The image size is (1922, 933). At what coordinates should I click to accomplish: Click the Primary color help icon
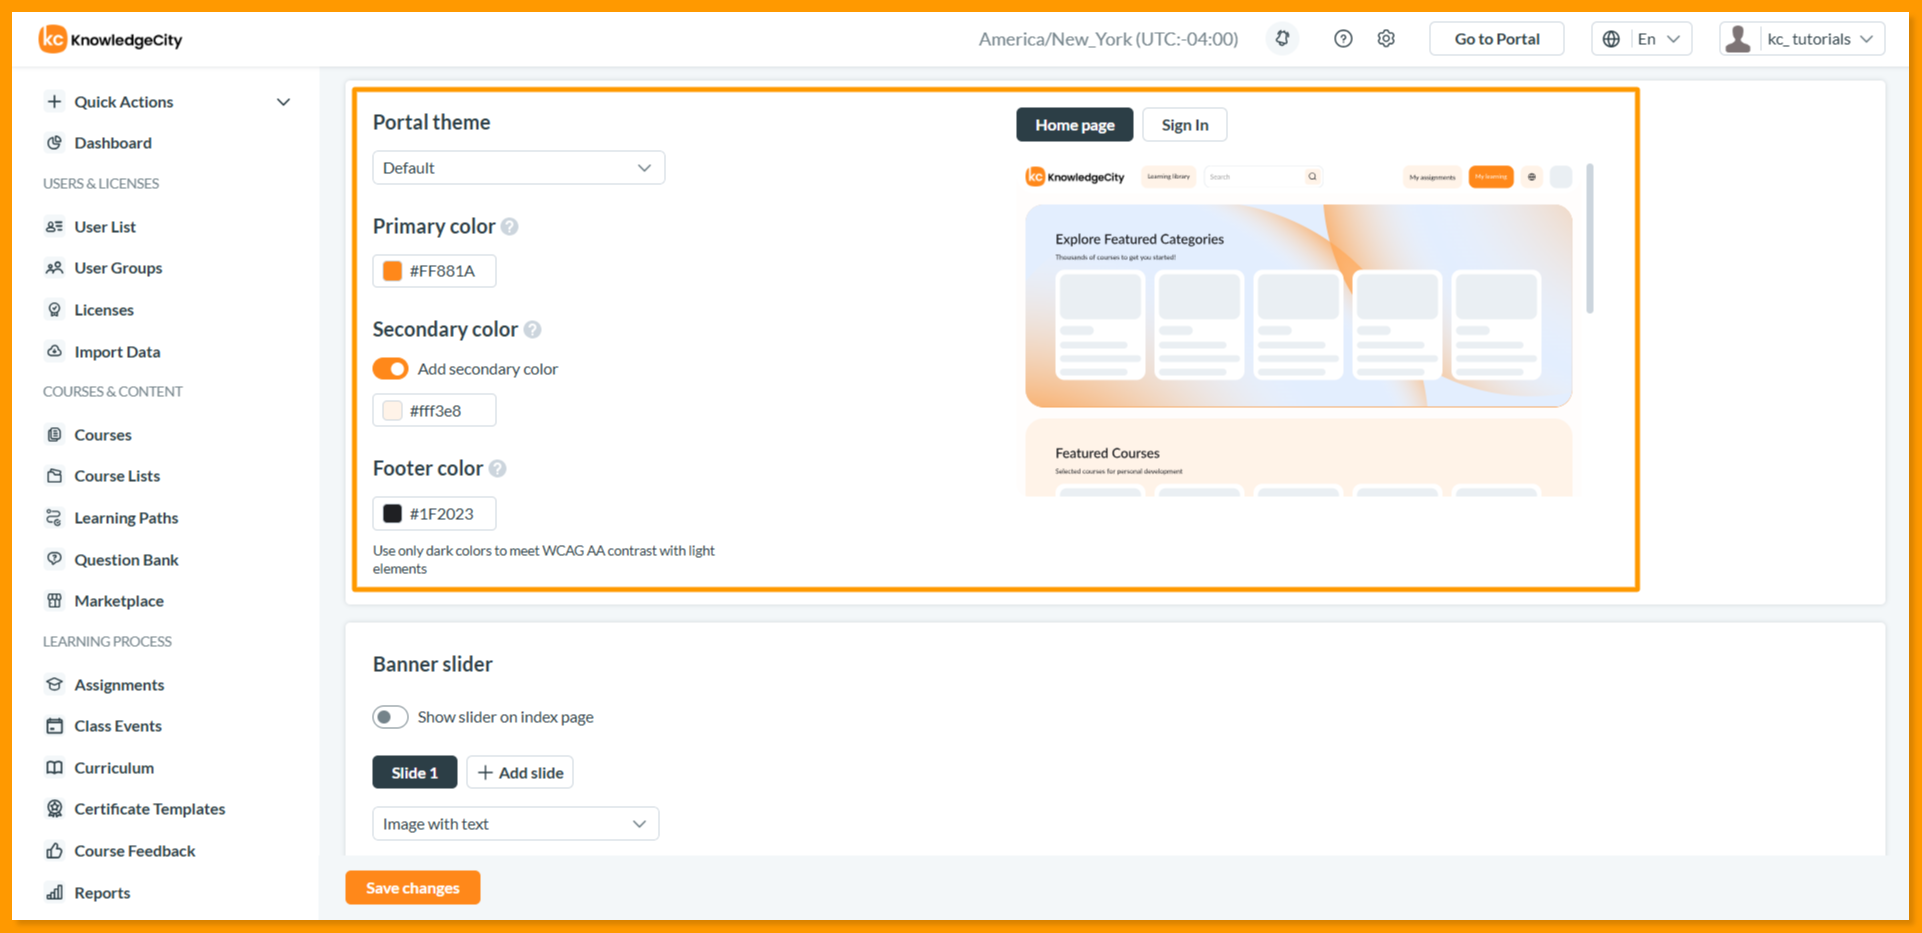click(x=510, y=227)
